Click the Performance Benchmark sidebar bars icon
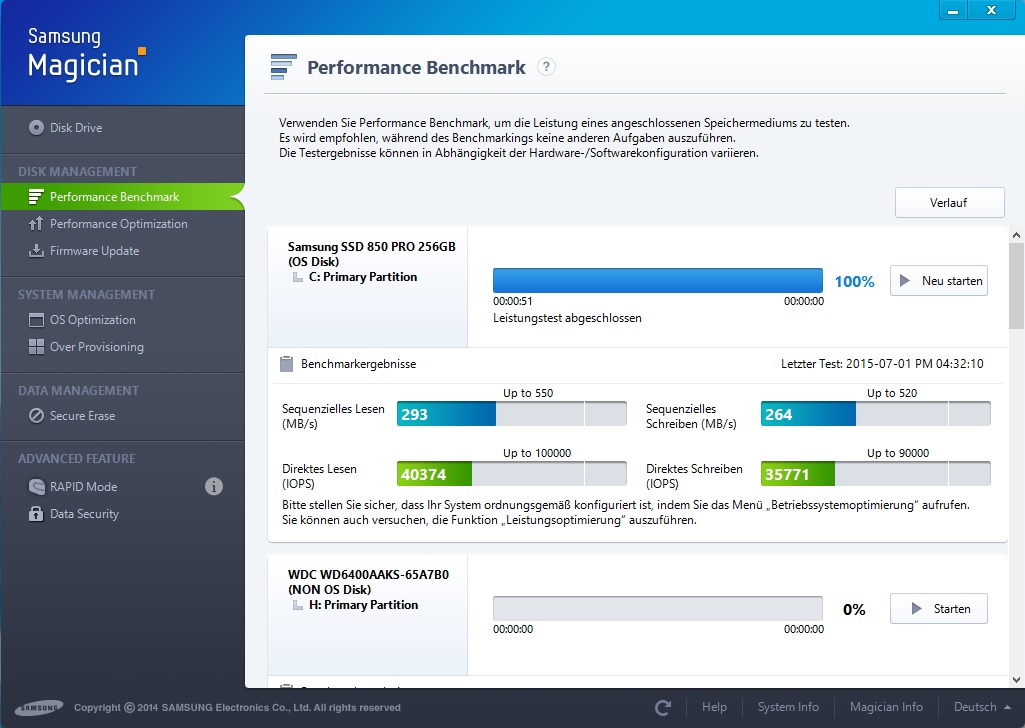Viewport: 1025px width, 728px height. (36, 197)
